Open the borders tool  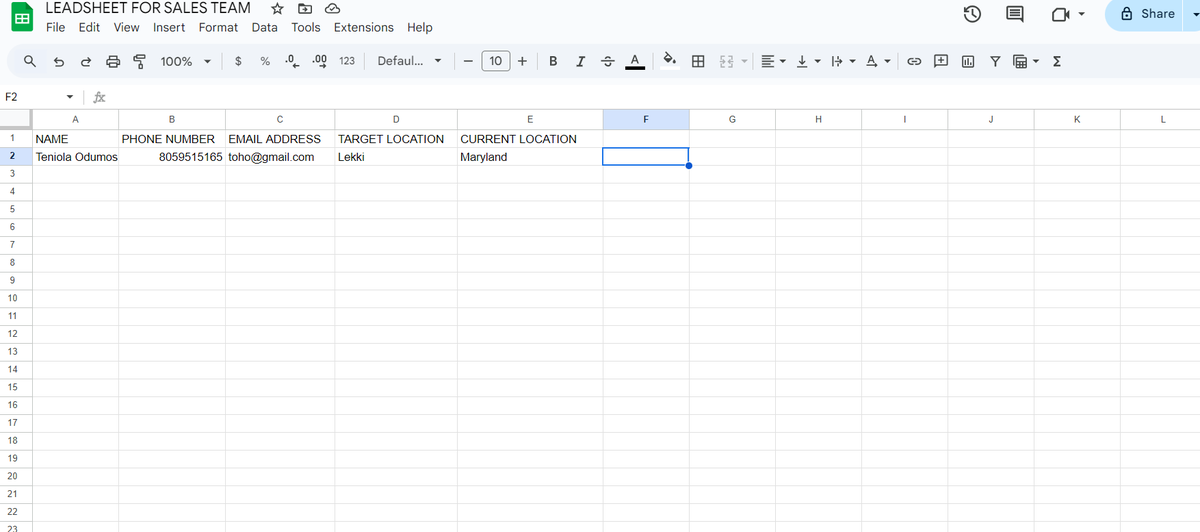(699, 61)
